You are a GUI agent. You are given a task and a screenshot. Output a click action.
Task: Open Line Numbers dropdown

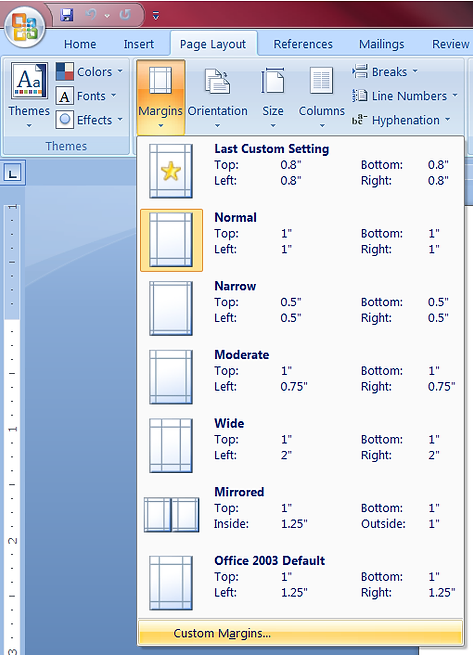tap(404, 96)
